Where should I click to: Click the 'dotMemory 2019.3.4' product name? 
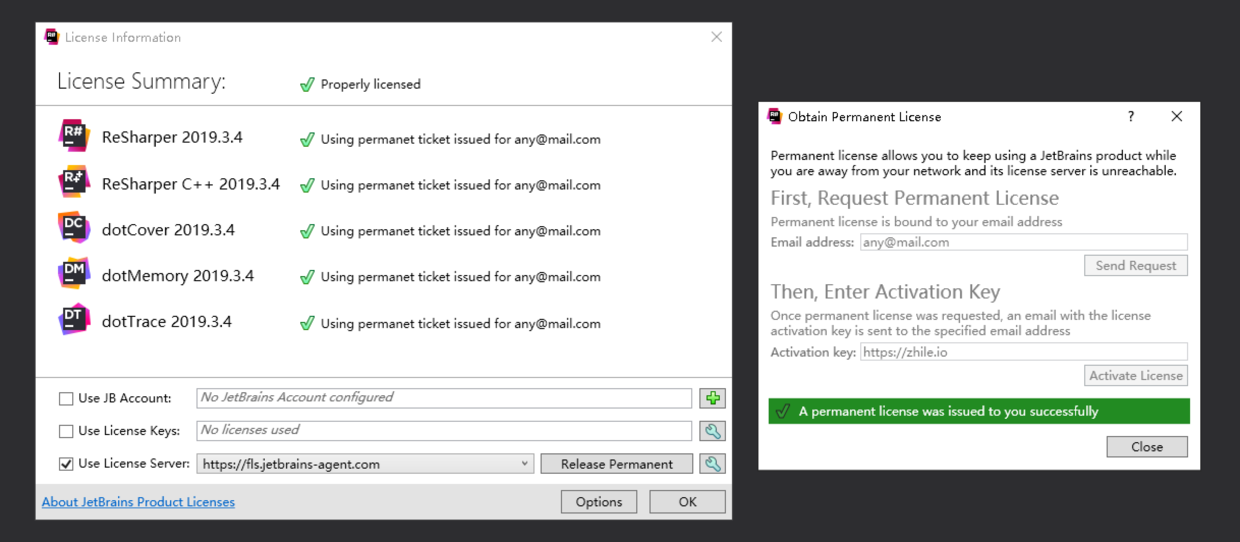(x=178, y=276)
